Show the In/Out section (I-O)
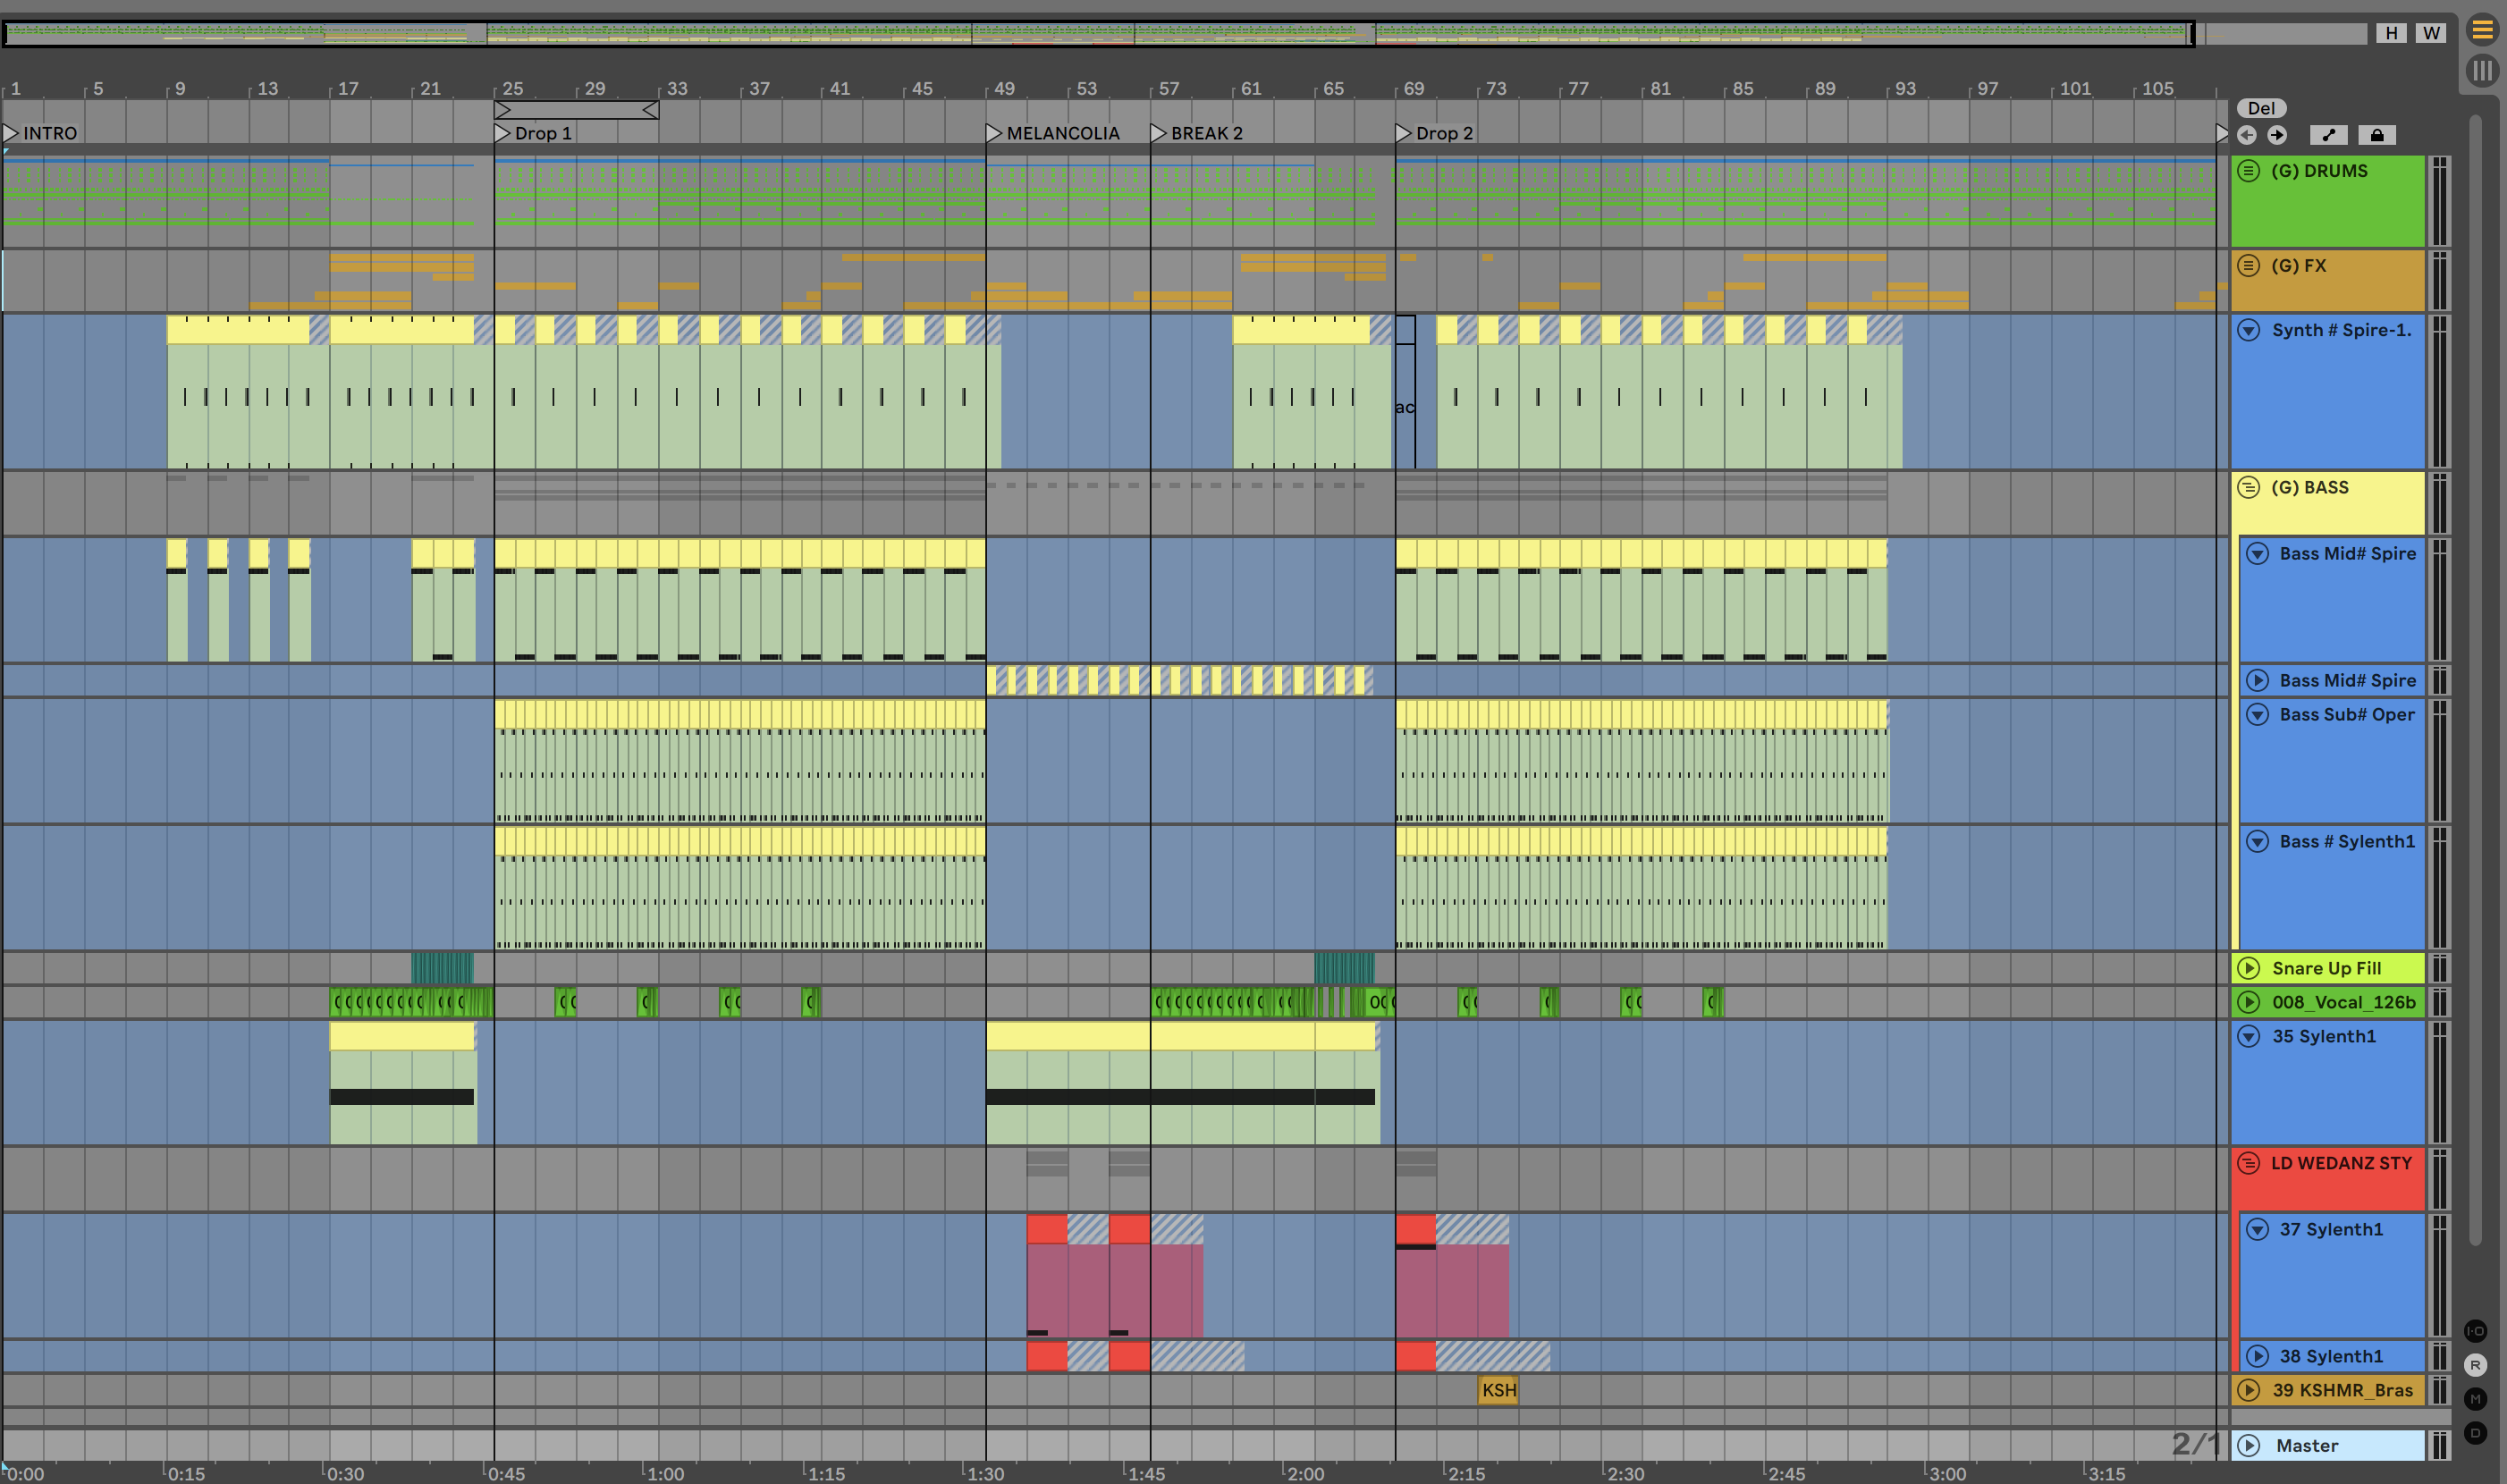This screenshot has height=1484, width=2507. click(2475, 1331)
